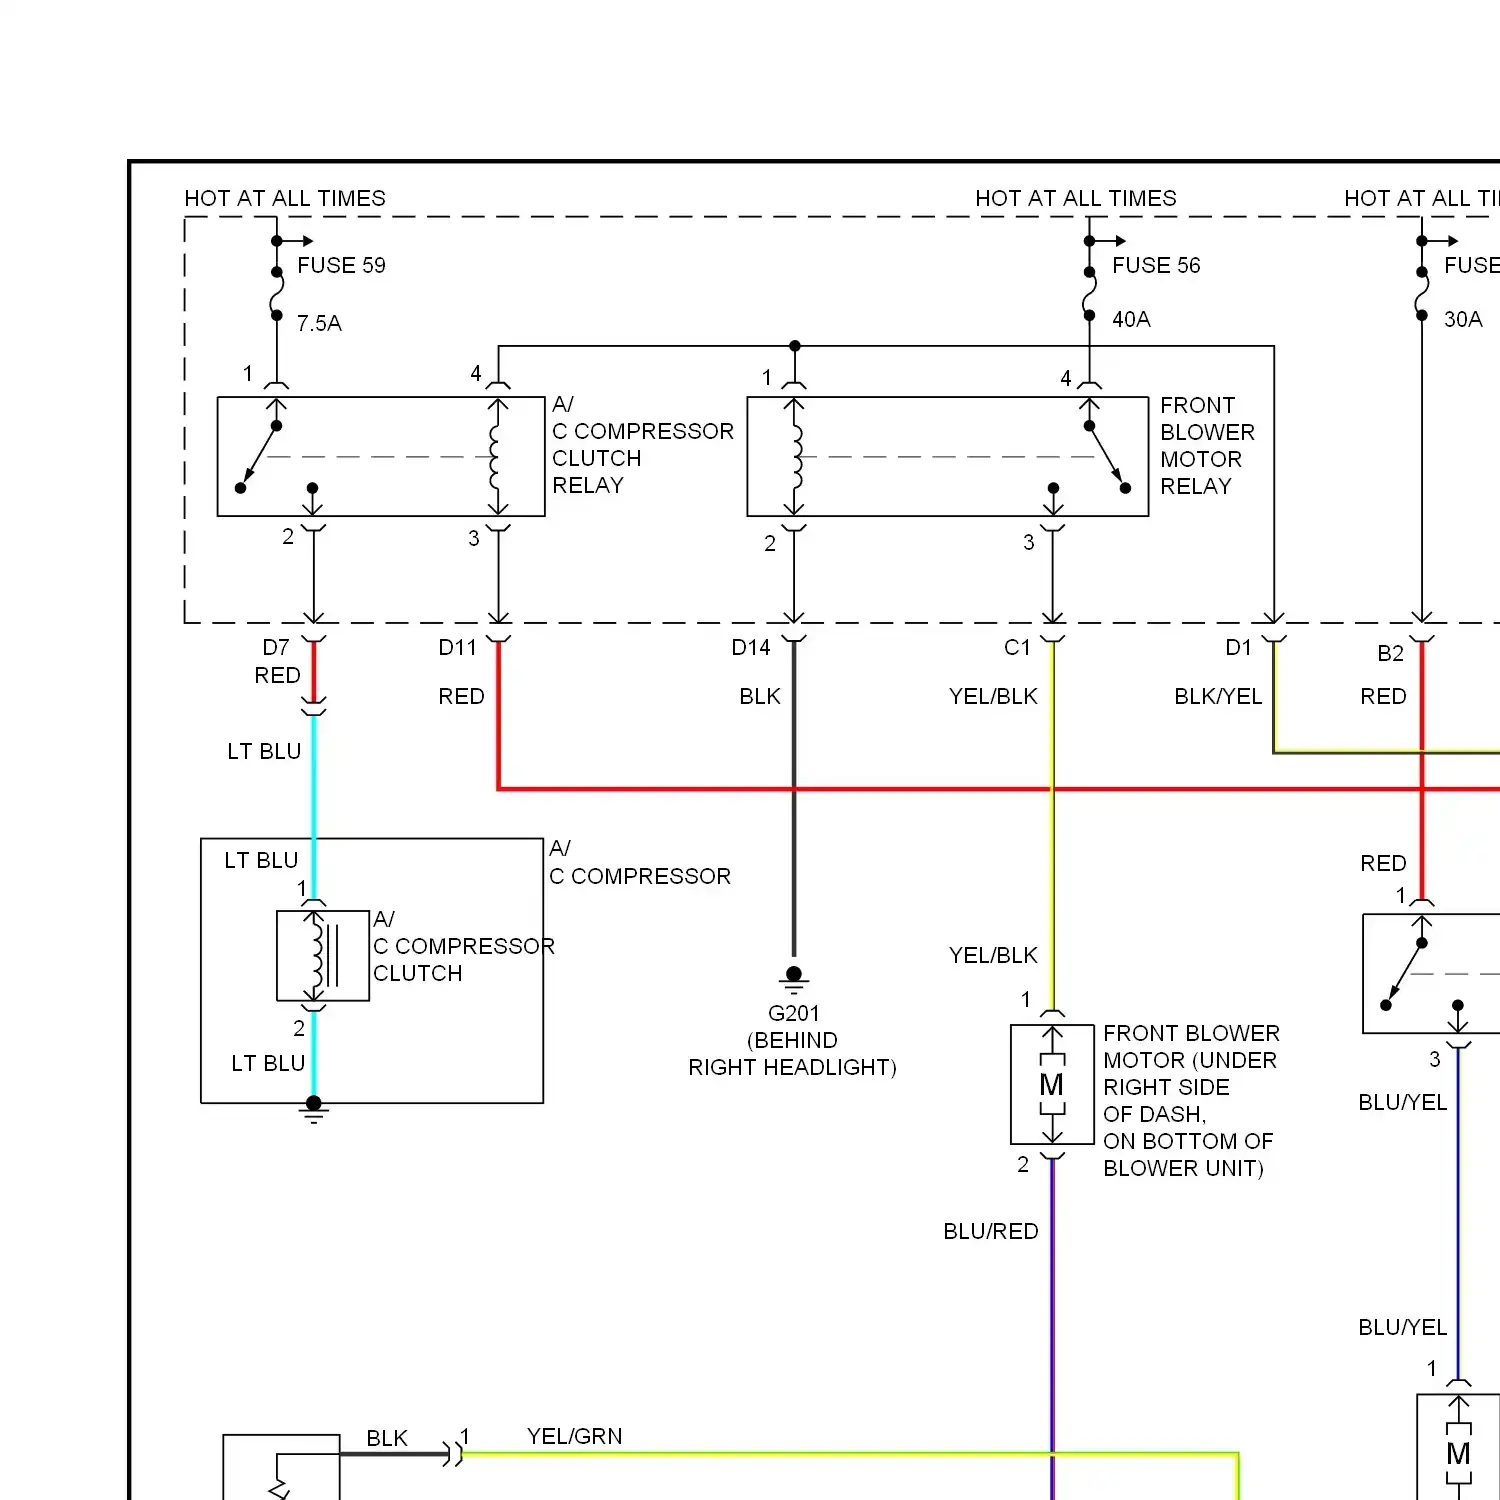Image resolution: width=1500 pixels, height=1500 pixels.
Task: Click connector label D7
Action: [x=276, y=647]
